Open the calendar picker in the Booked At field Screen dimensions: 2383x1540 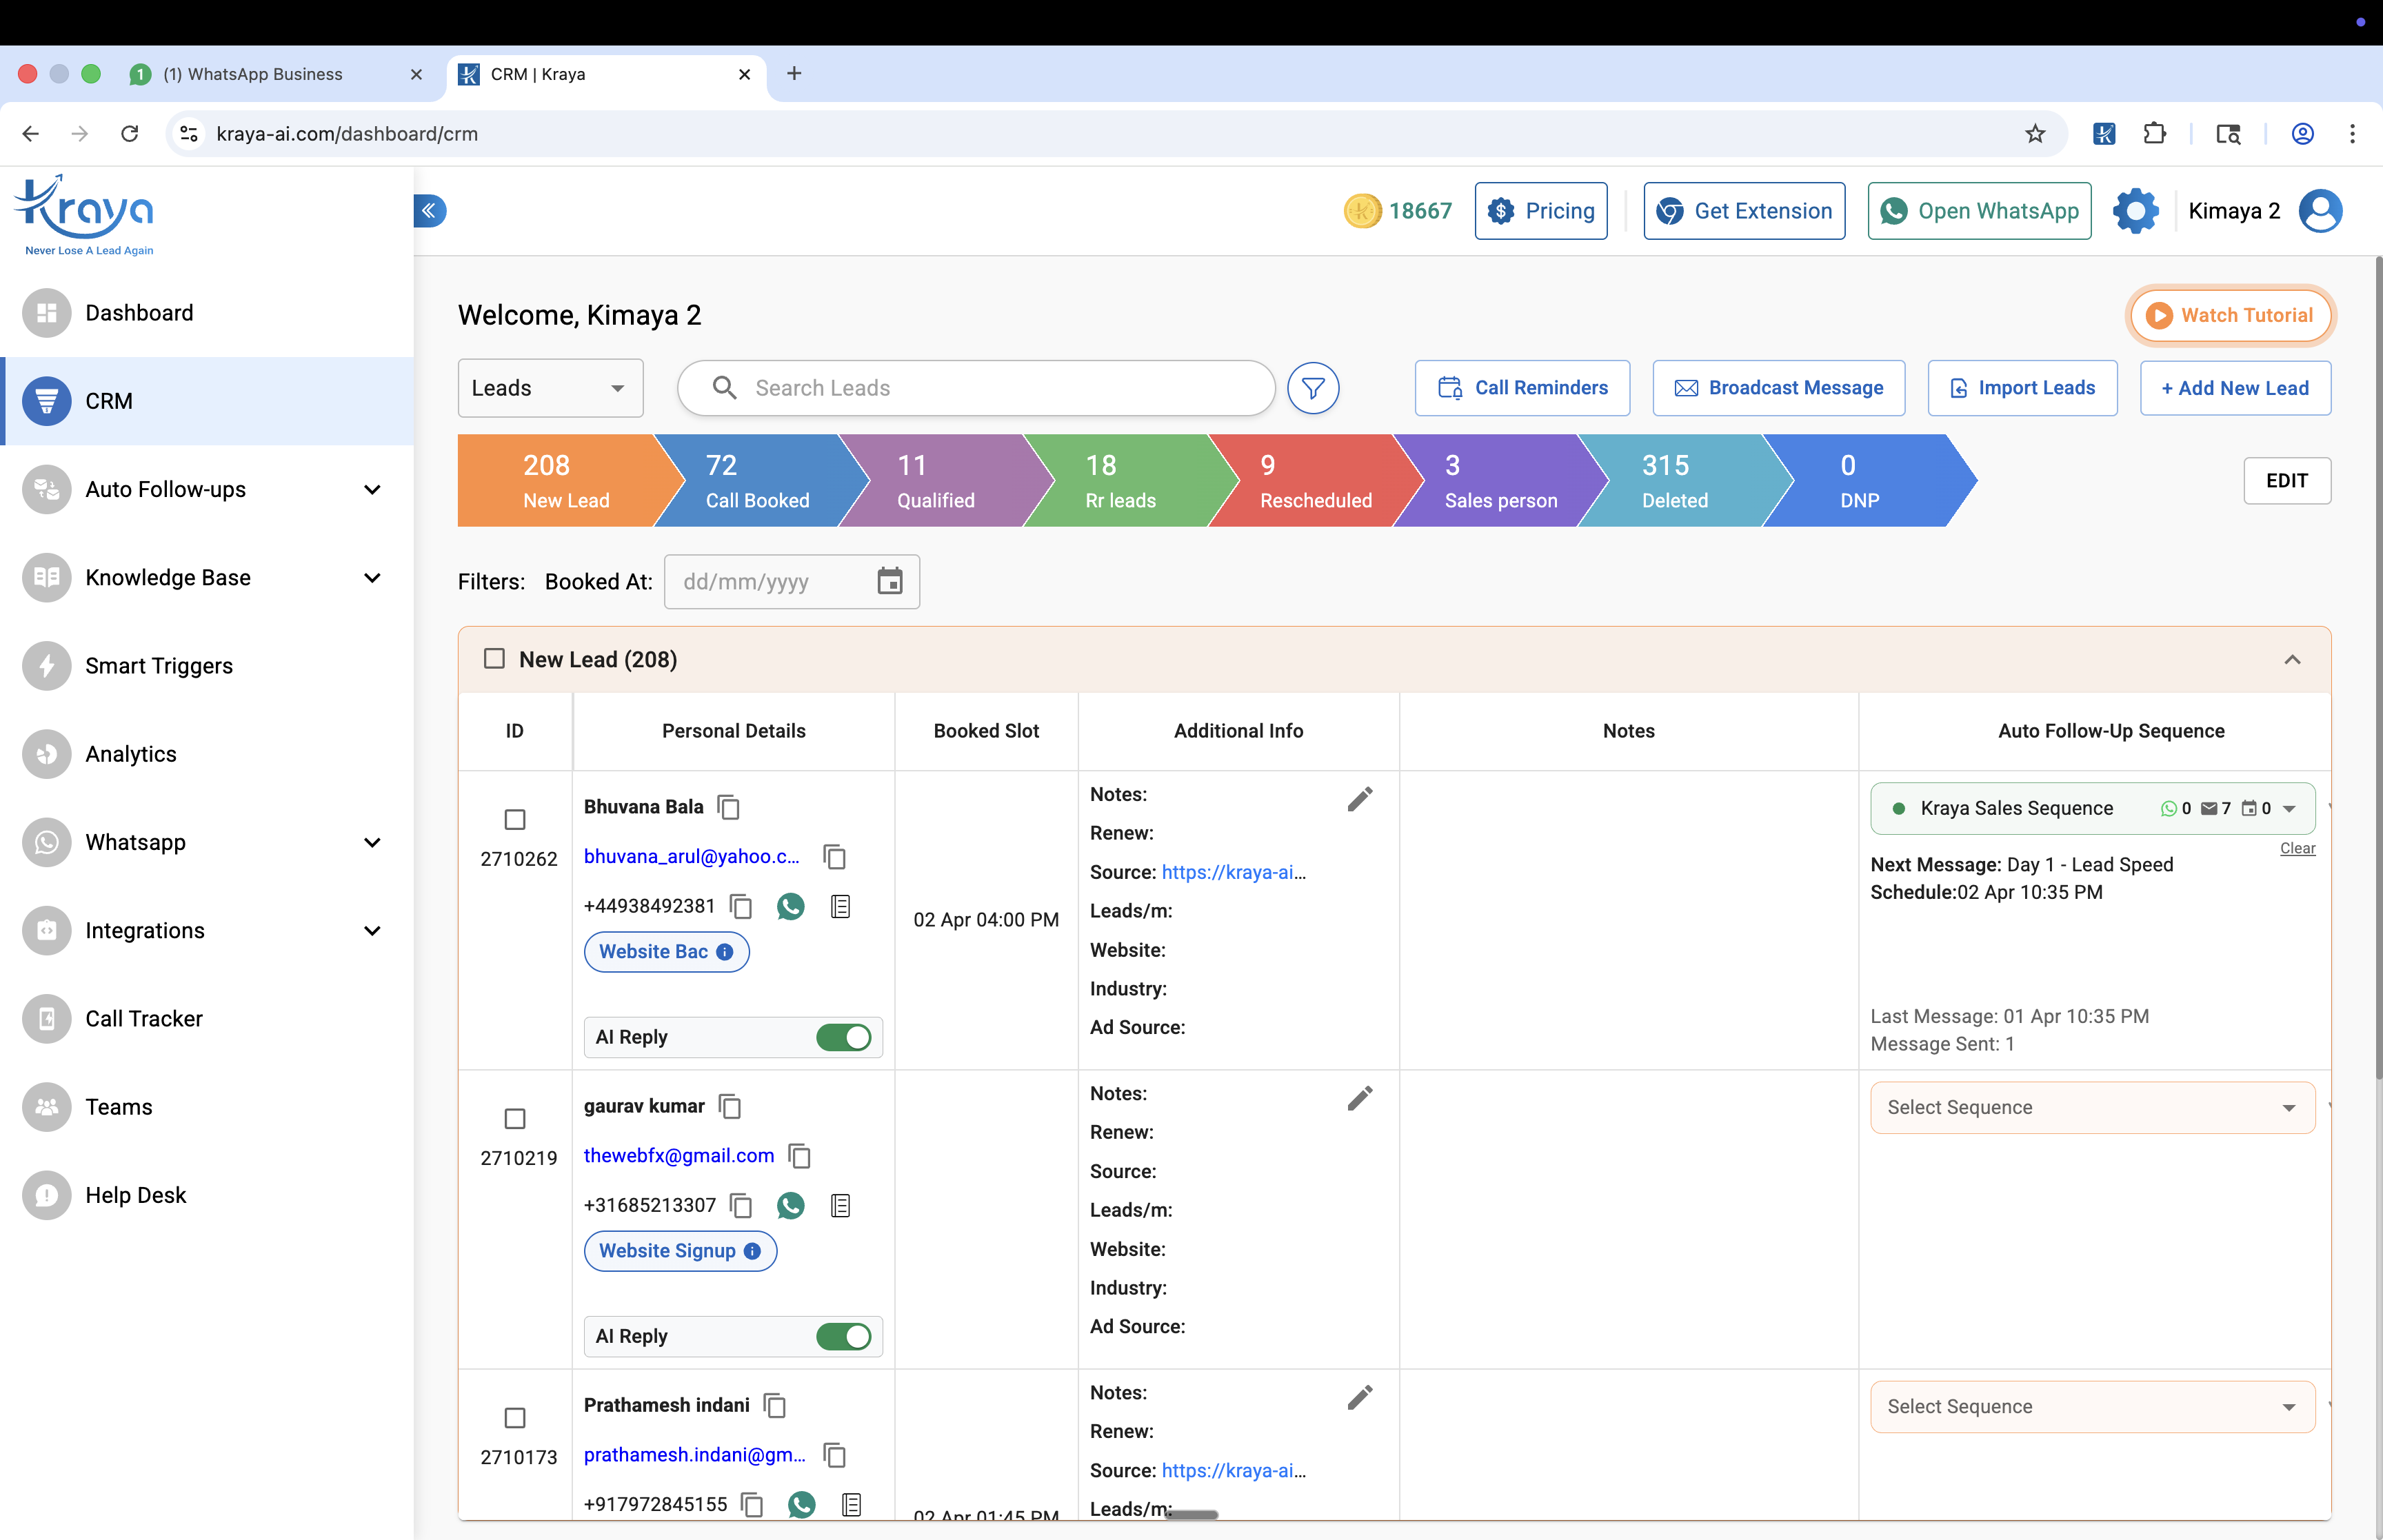coord(889,581)
